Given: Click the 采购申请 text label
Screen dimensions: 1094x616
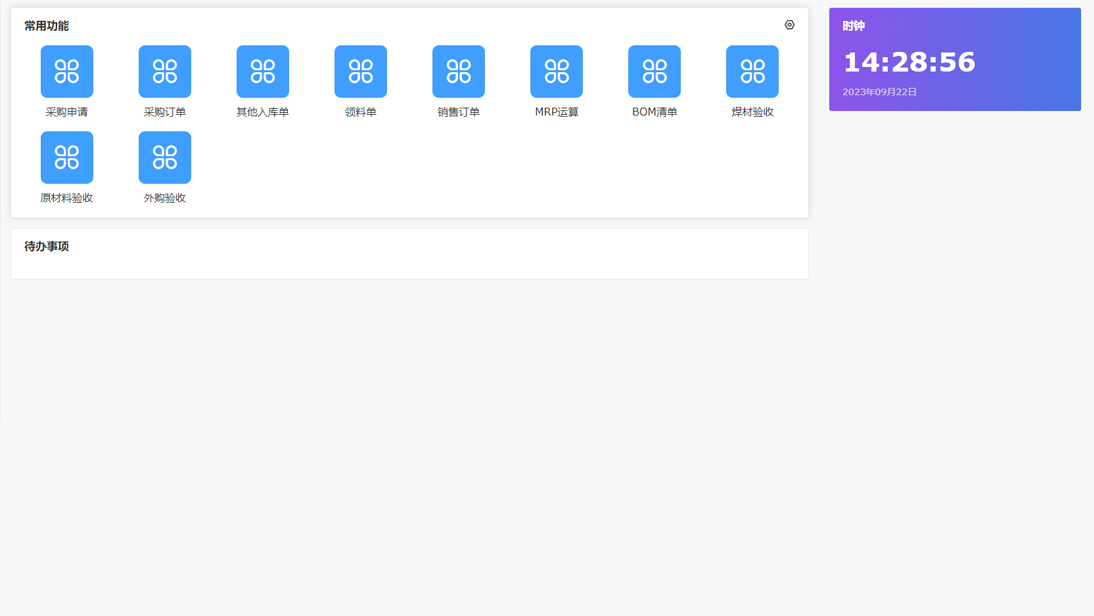Looking at the screenshot, I should point(67,112).
